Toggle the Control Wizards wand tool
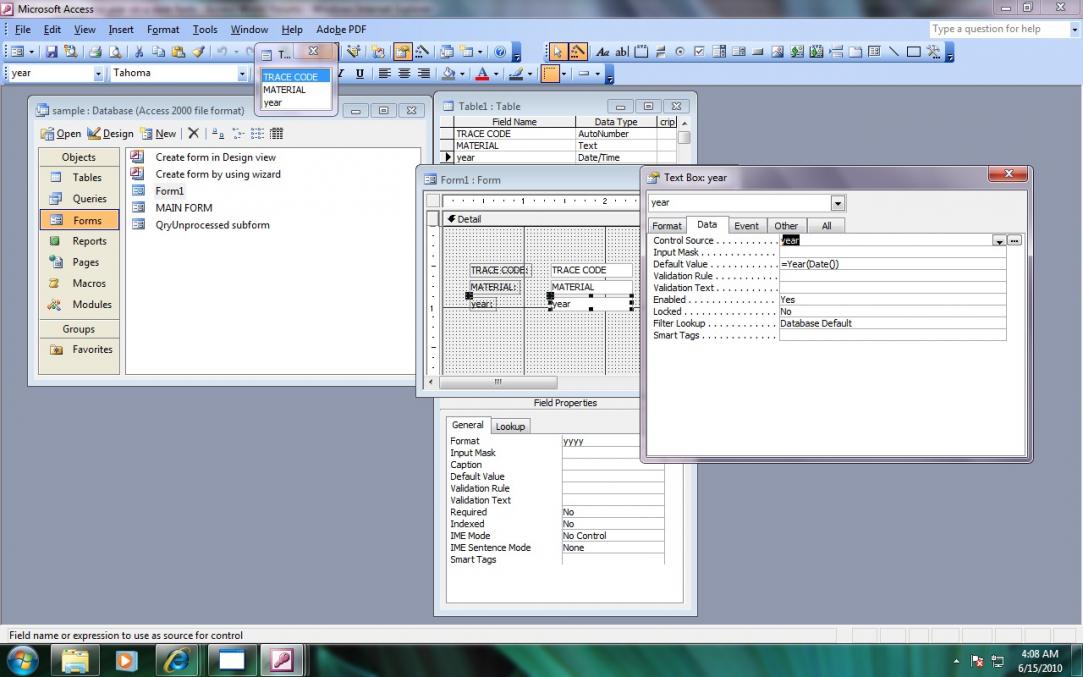Viewport: 1083px width, 677px height. click(577, 52)
